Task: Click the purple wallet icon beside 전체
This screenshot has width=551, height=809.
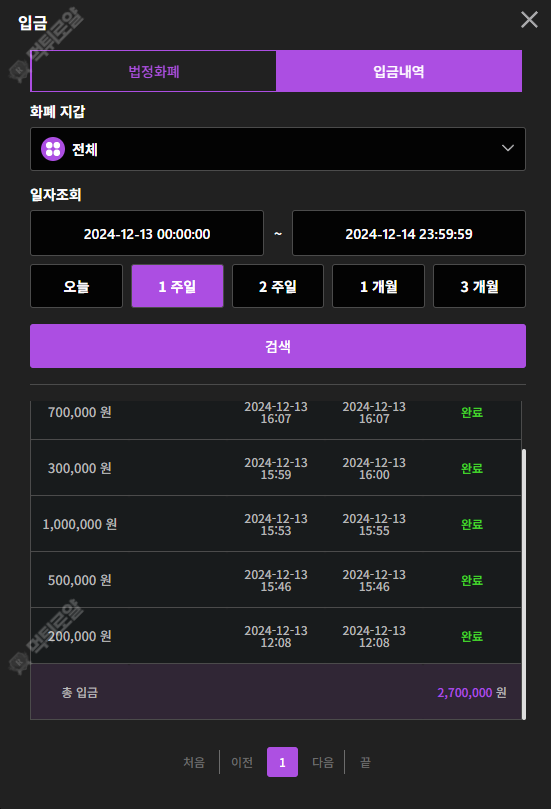Action: pos(53,149)
